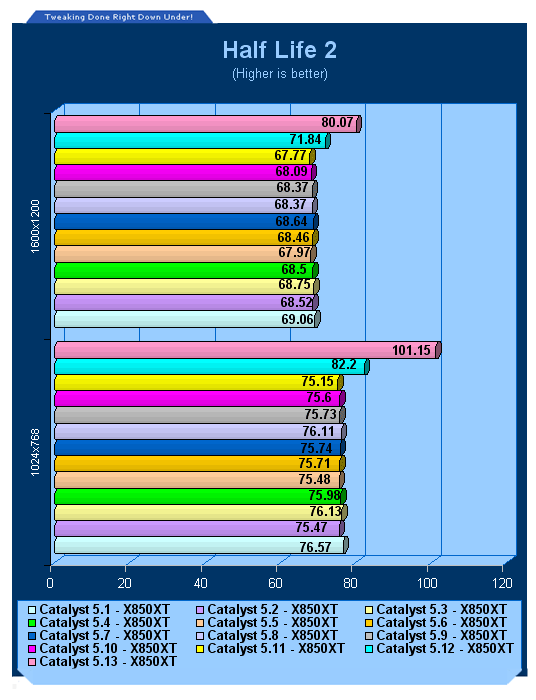Click the 80 tick on the horizontal axis
Image resolution: width=536 pixels, height=700 pixels.
[x=350, y=583]
